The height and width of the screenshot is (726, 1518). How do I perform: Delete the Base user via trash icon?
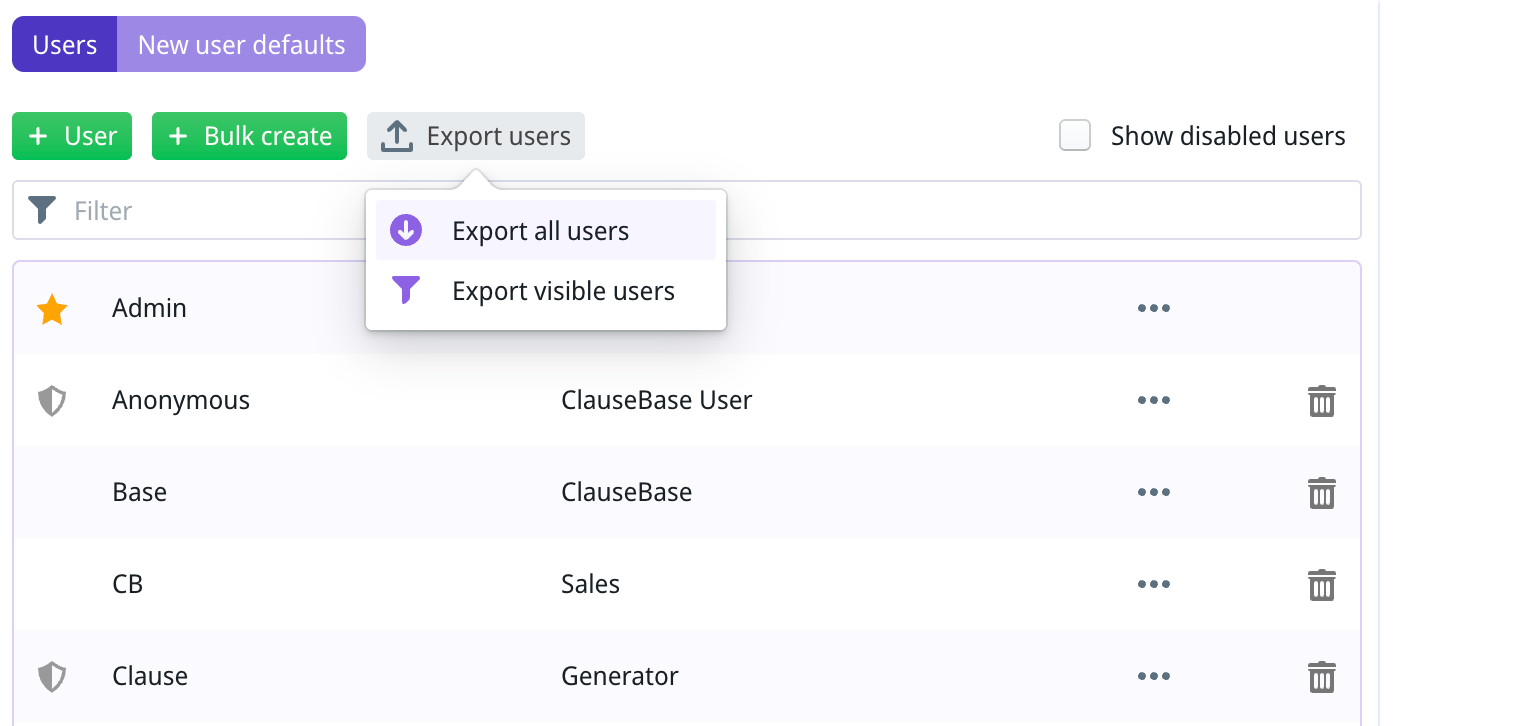click(1321, 494)
